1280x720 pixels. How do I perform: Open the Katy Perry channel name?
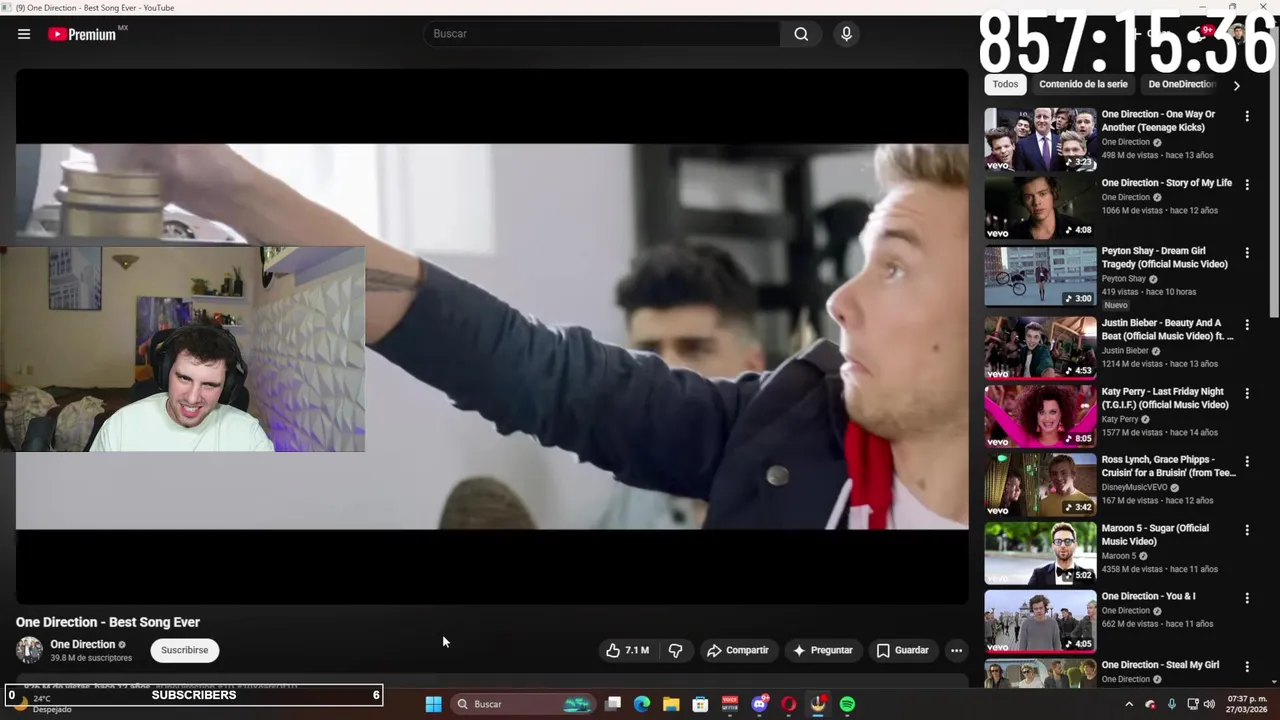(1120, 419)
